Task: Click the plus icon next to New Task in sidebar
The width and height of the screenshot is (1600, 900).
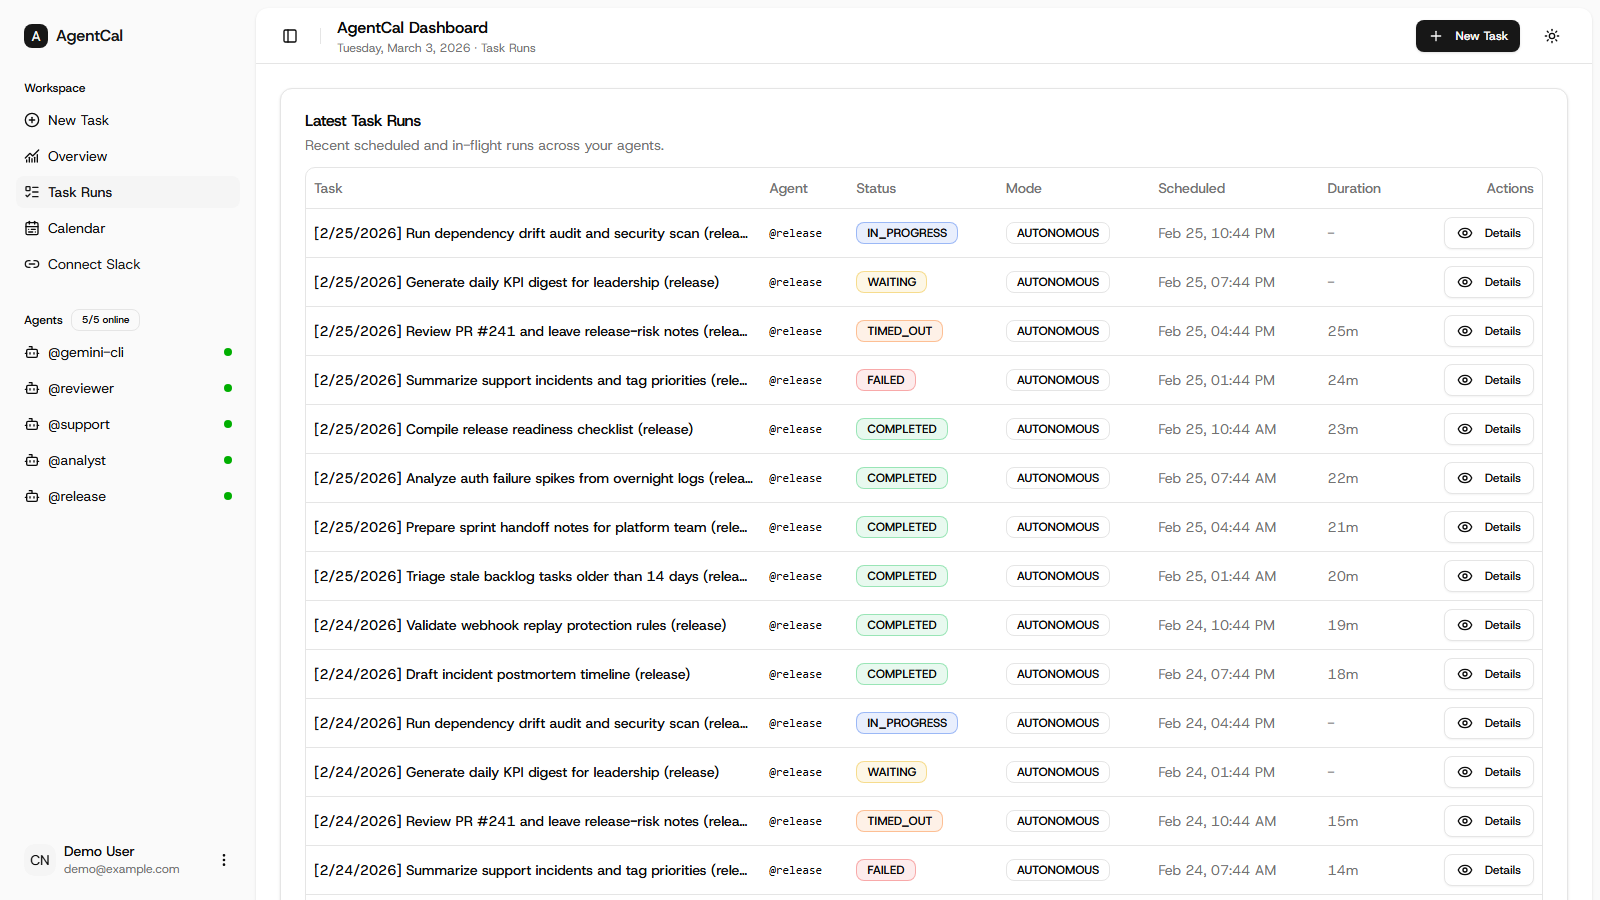Action: click(x=32, y=120)
